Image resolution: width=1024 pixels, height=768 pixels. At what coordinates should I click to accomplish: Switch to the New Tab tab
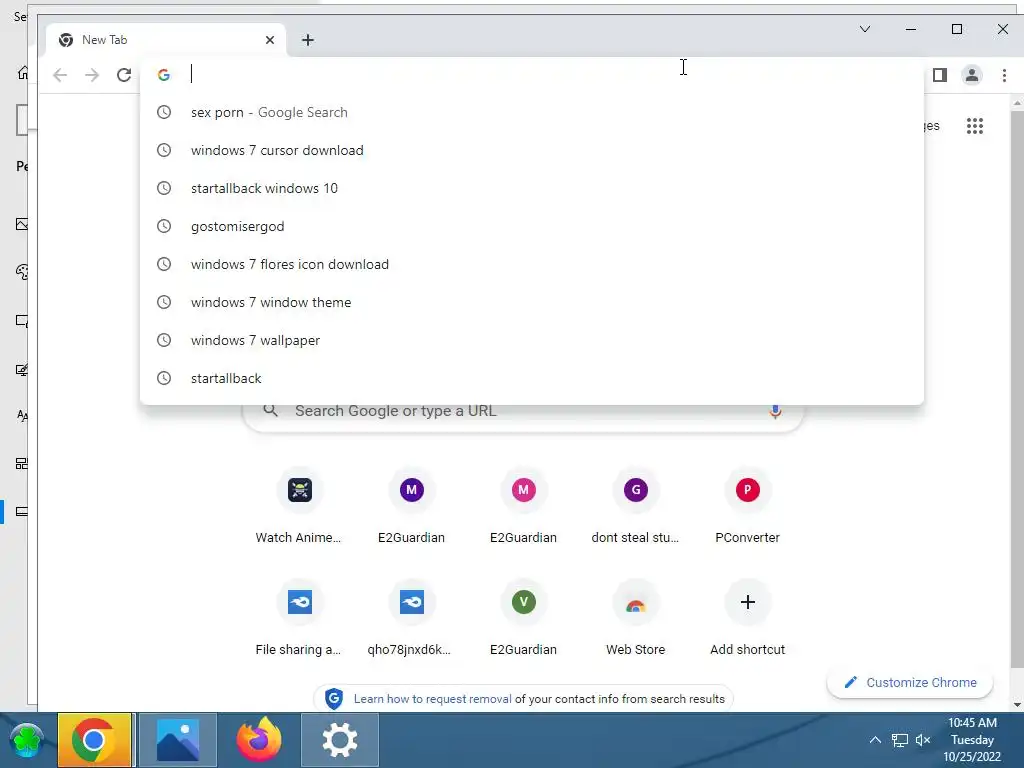point(166,40)
